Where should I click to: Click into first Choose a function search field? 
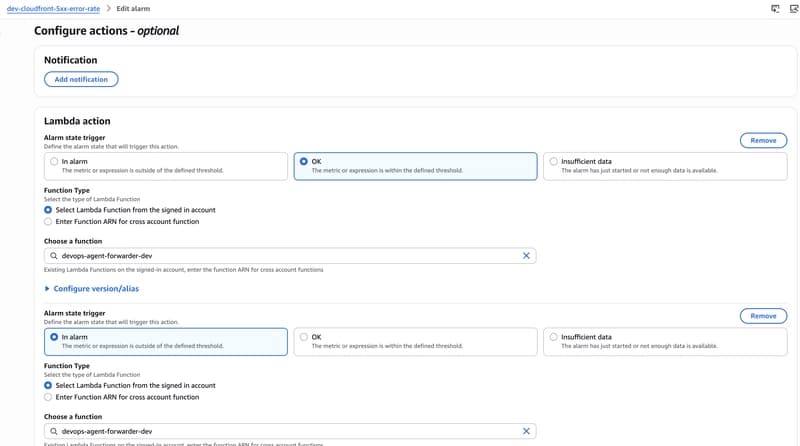[x=290, y=256]
